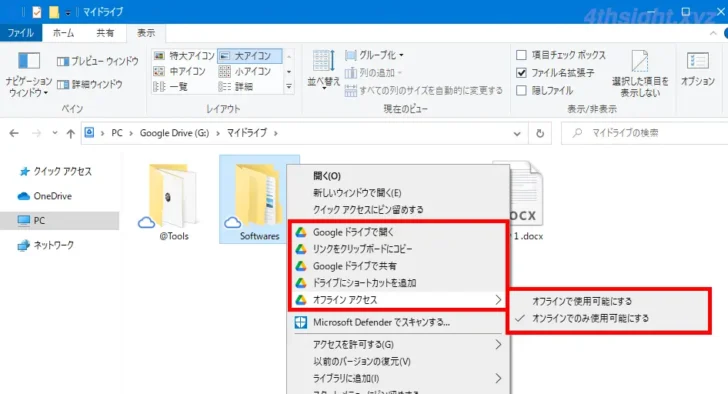The width and height of the screenshot is (728, 394).
Task: Open the グループ化 group-by menu
Action: 374,55
